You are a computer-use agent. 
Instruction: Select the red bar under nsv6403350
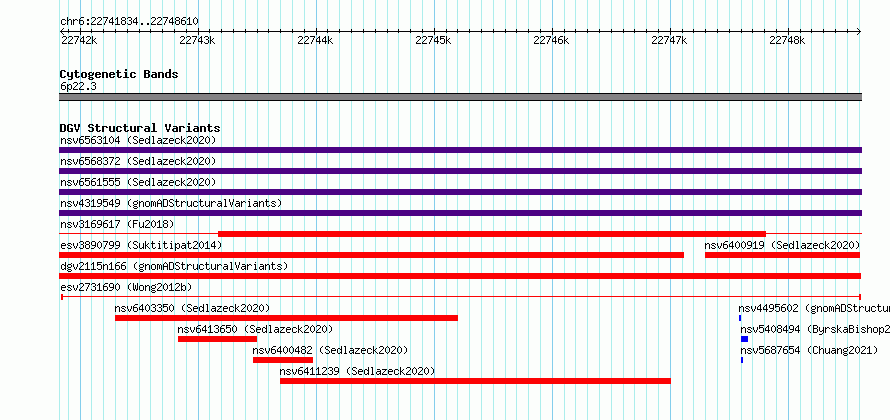(287, 318)
